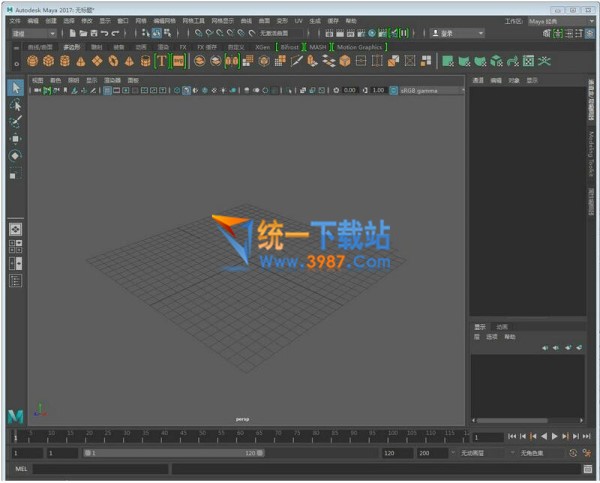Play the animation backwards

544,436
